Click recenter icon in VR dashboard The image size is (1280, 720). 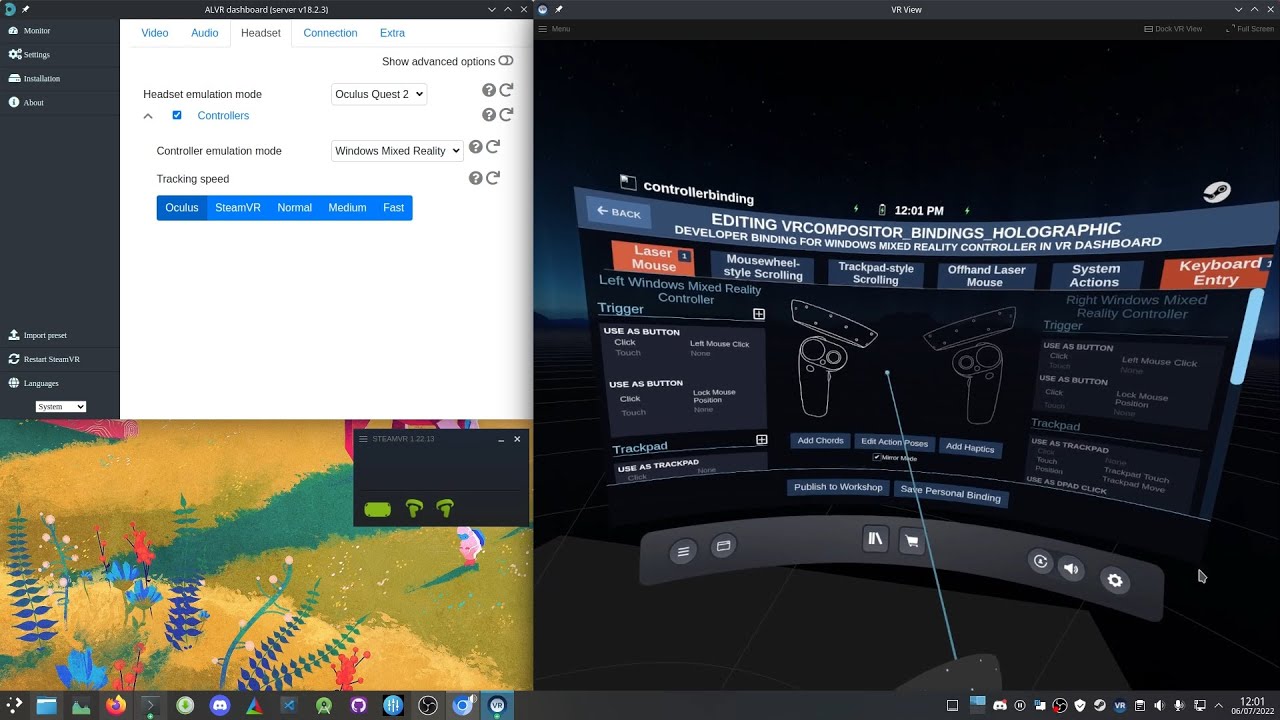1040,561
